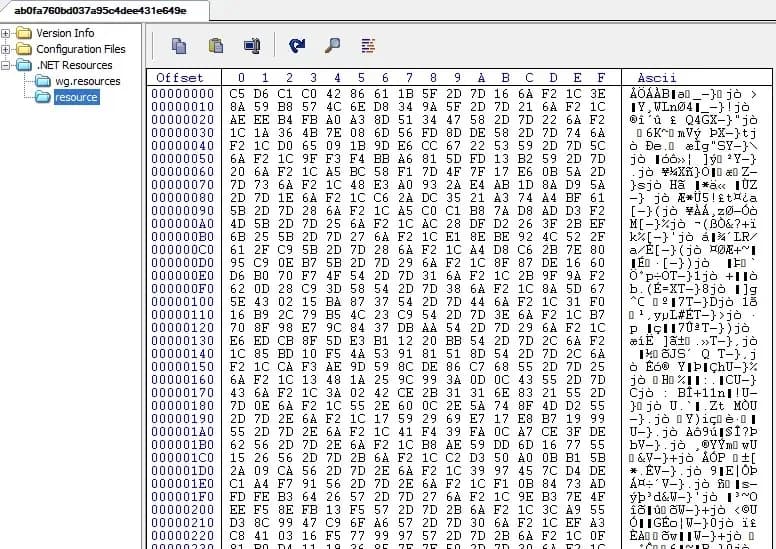Click the Version Info folder icon
Screen dimensions: 776x549
tap(24, 33)
